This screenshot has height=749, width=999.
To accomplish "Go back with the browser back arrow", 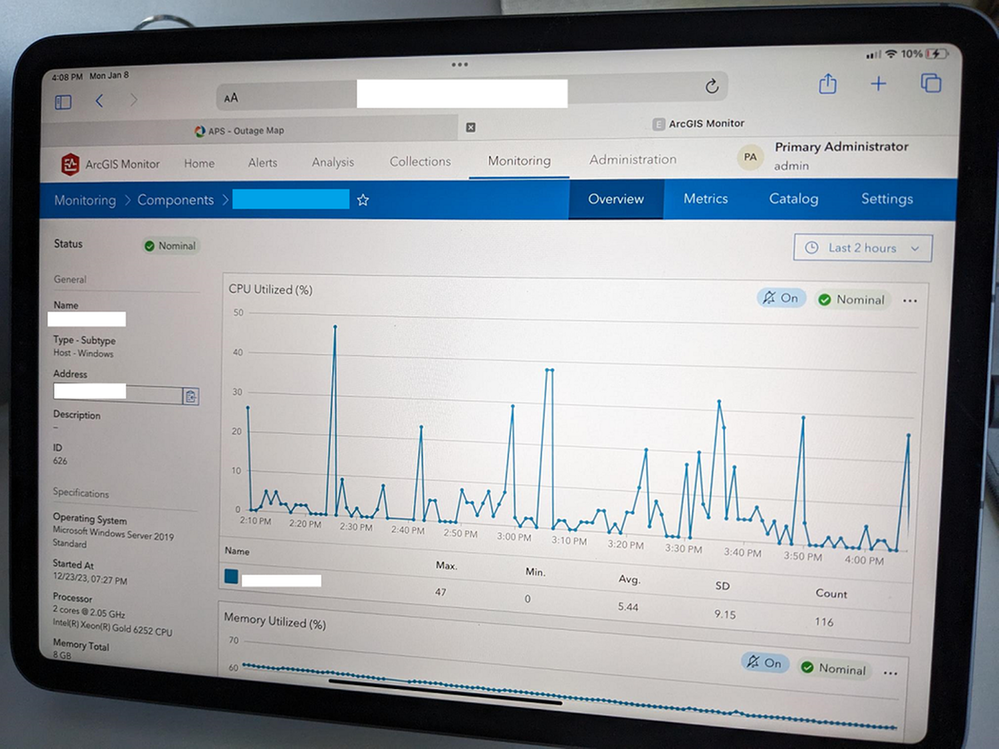I will coord(99,101).
